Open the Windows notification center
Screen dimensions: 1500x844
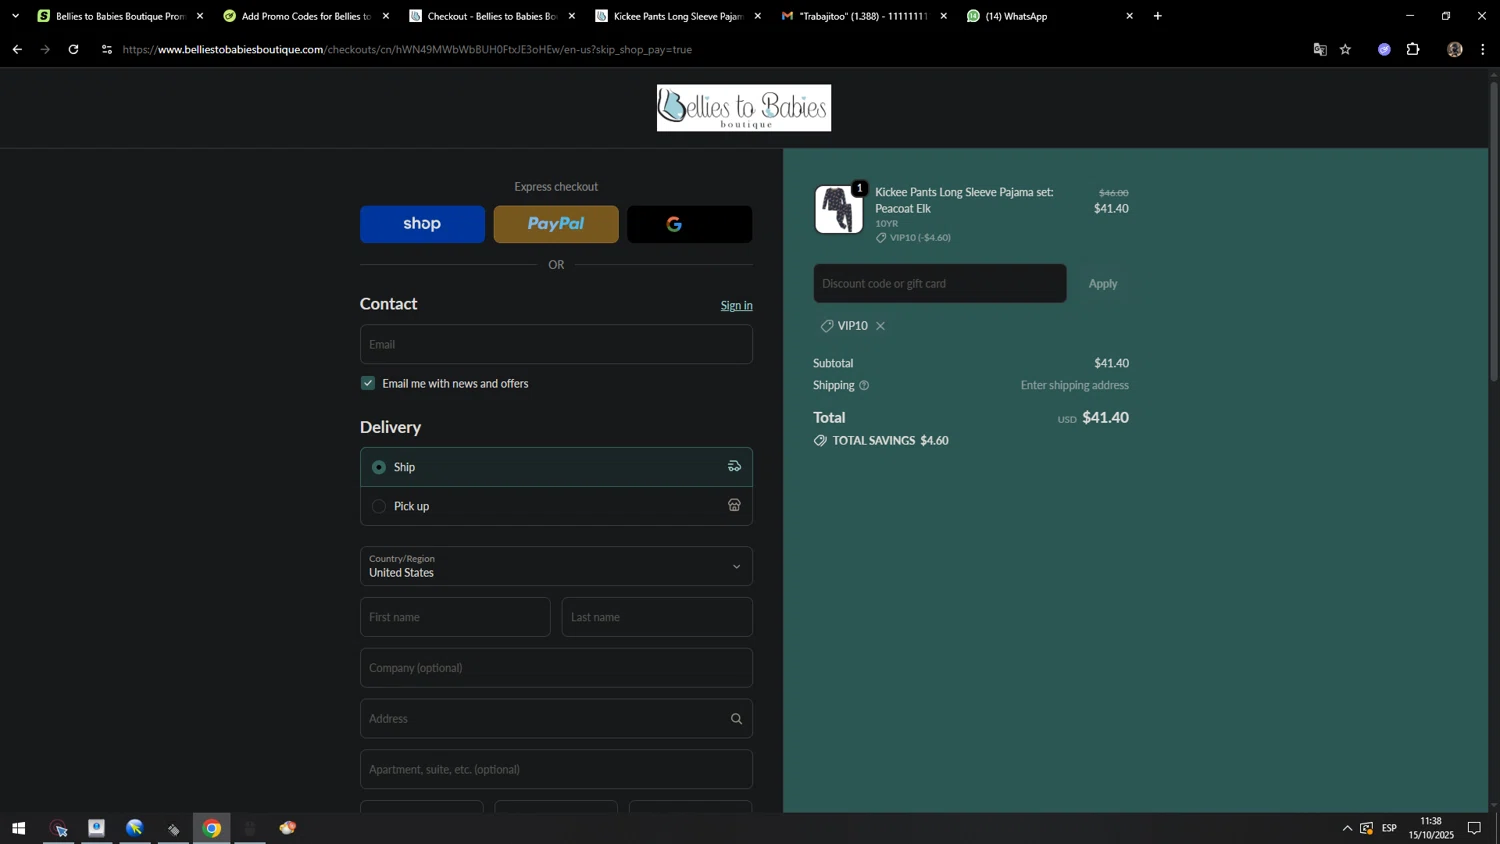1474,828
